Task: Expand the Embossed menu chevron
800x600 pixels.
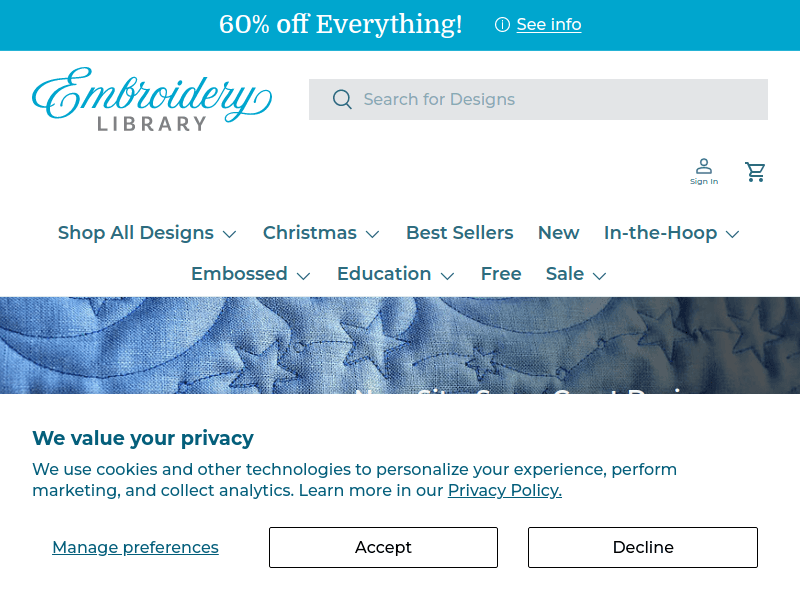Action: (x=304, y=275)
